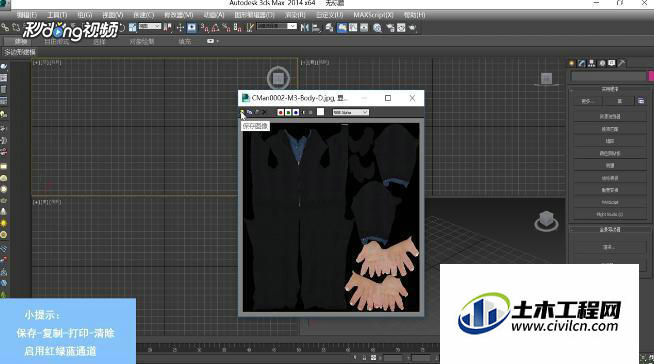Click the pink object color swatch
Screen dimensions: 654x364
[x=651, y=76]
